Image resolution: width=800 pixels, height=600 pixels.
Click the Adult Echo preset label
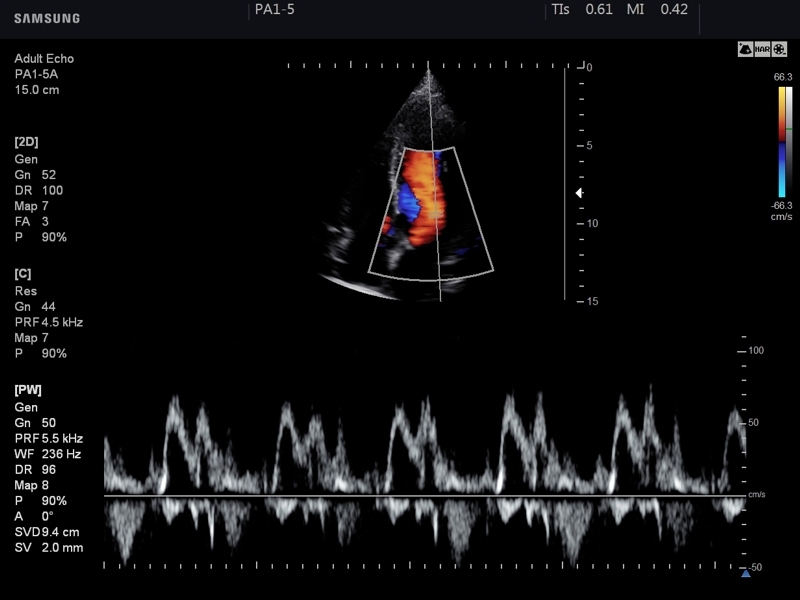coord(44,59)
